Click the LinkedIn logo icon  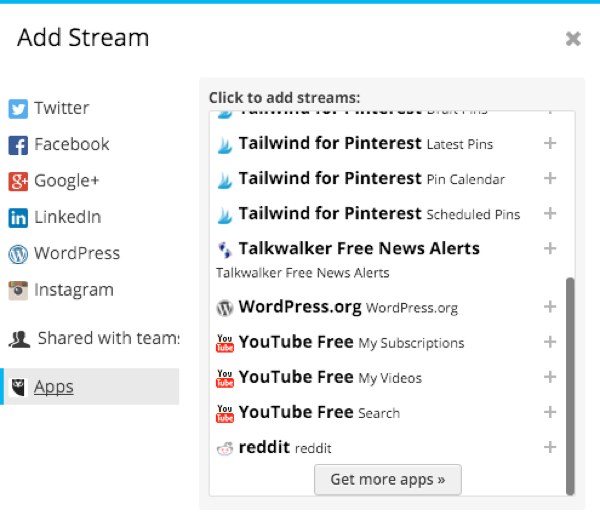tap(18, 218)
